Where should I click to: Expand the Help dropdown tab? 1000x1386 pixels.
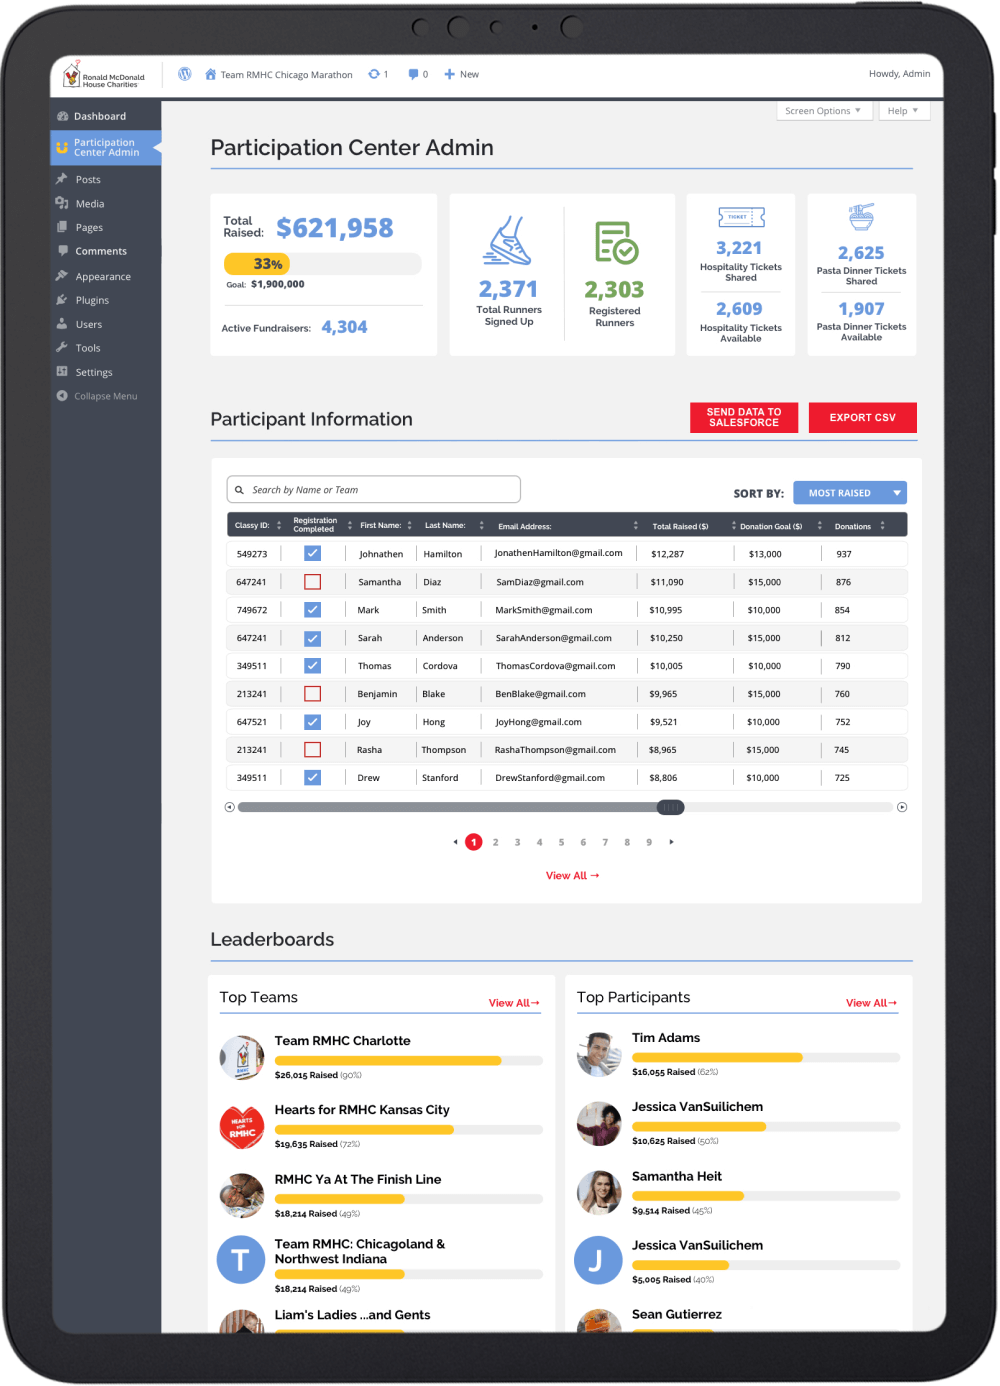(x=903, y=111)
